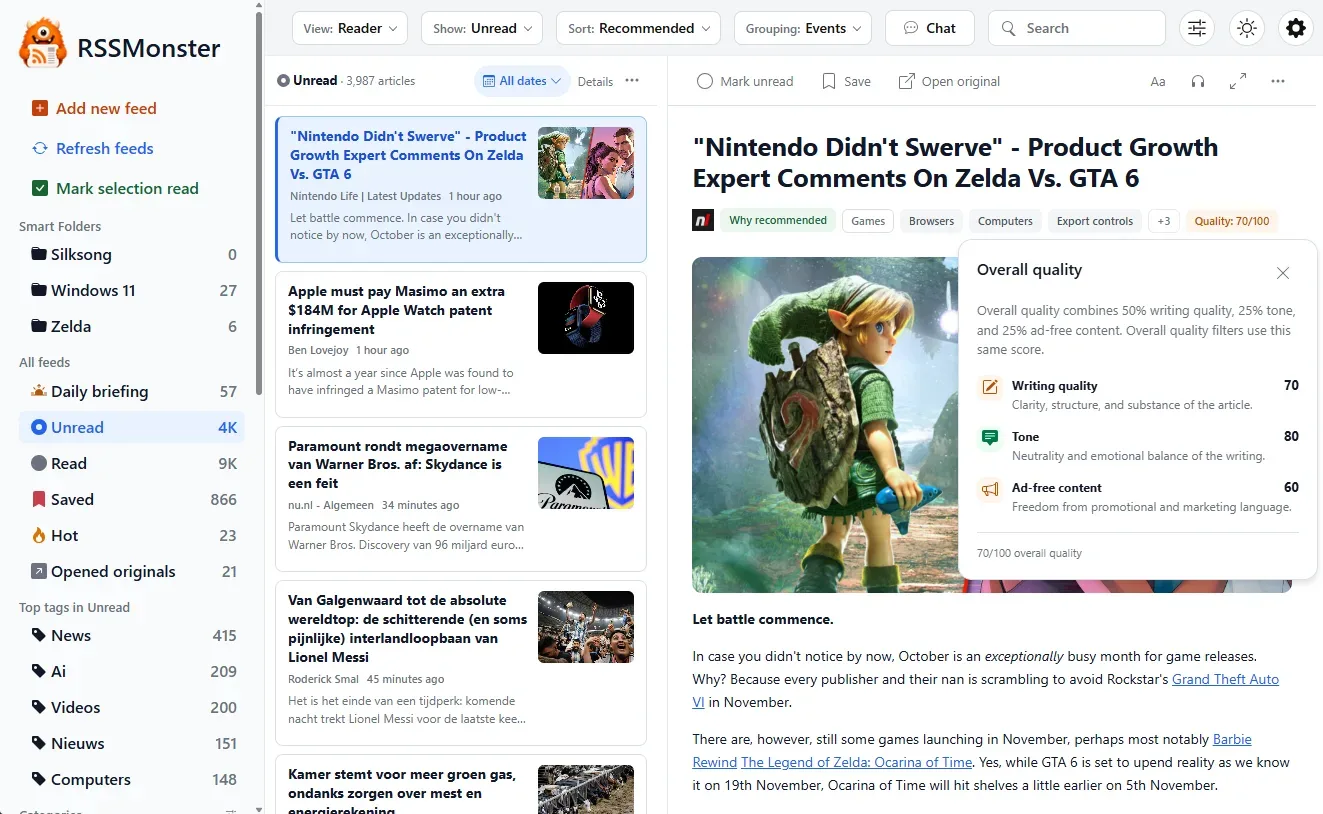Select the Ai tag

tap(134, 671)
